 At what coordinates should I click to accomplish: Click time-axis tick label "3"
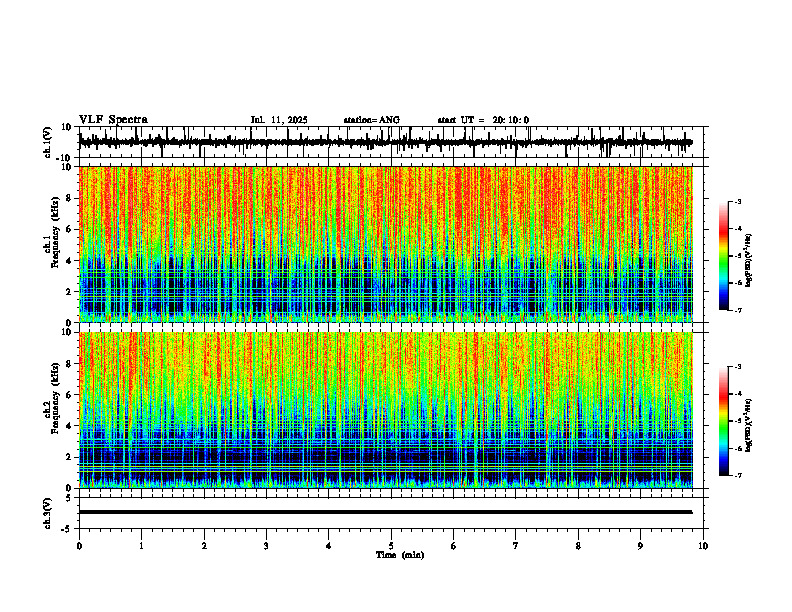(x=266, y=546)
